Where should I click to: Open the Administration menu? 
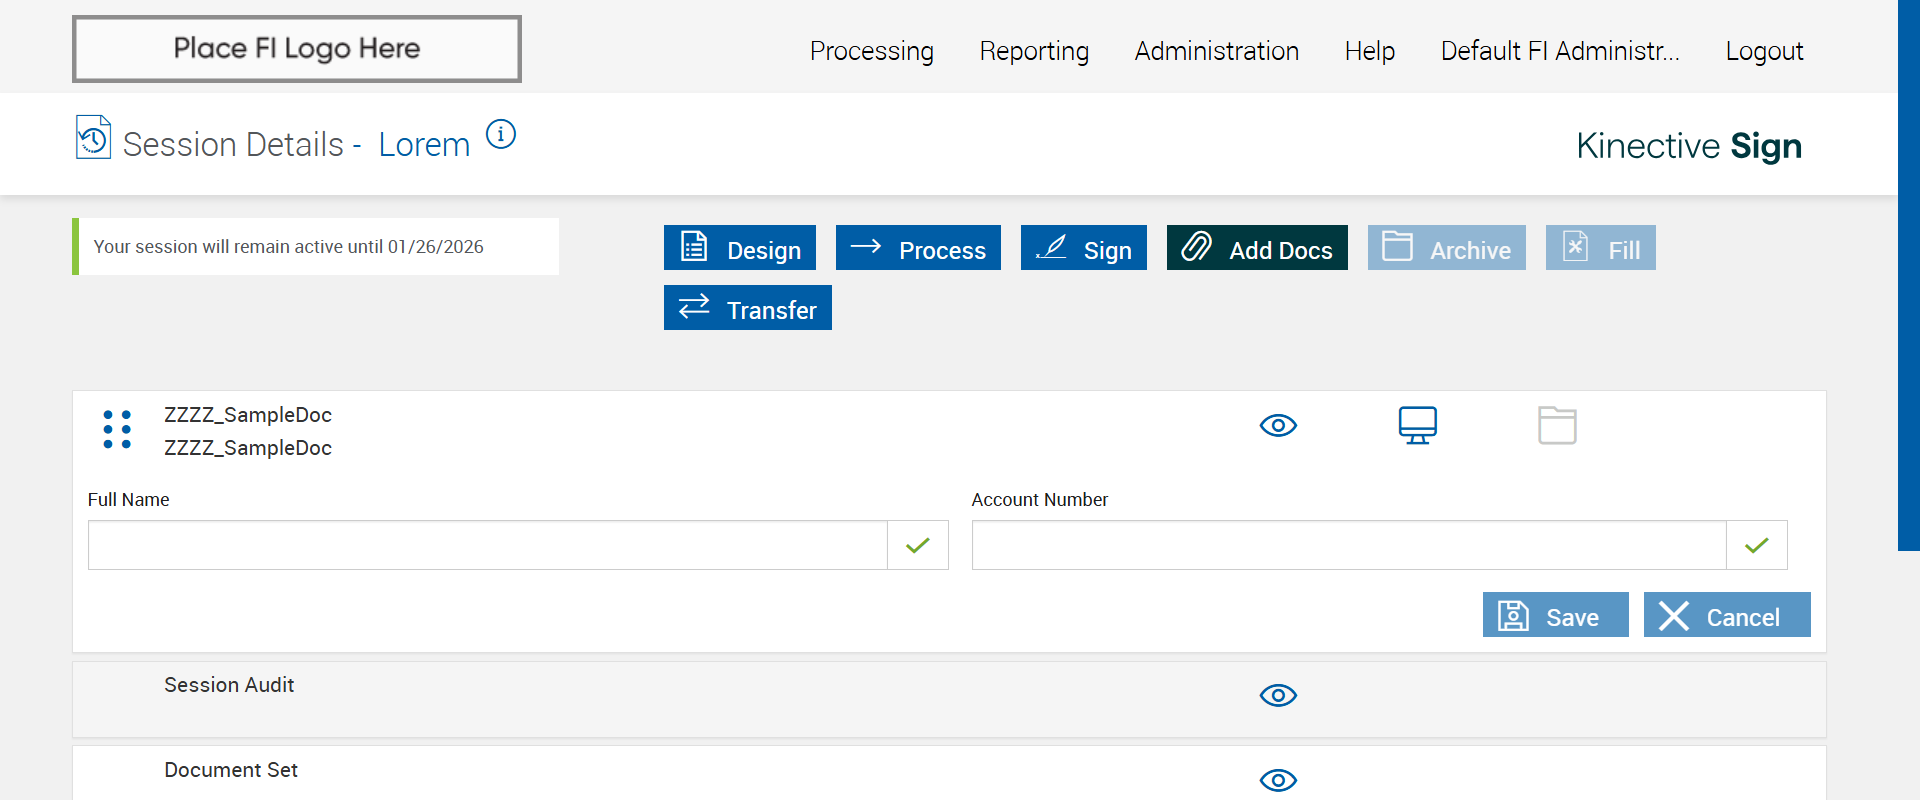(x=1216, y=51)
